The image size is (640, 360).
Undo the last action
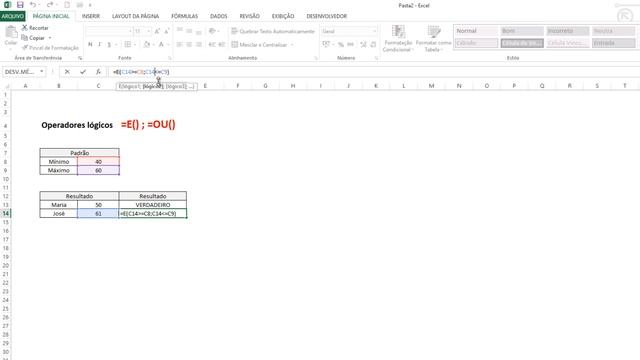click(33, 5)
